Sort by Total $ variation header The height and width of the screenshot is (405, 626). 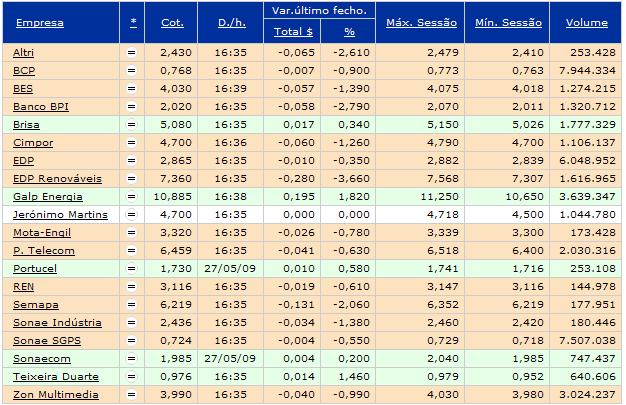[293, 32]
